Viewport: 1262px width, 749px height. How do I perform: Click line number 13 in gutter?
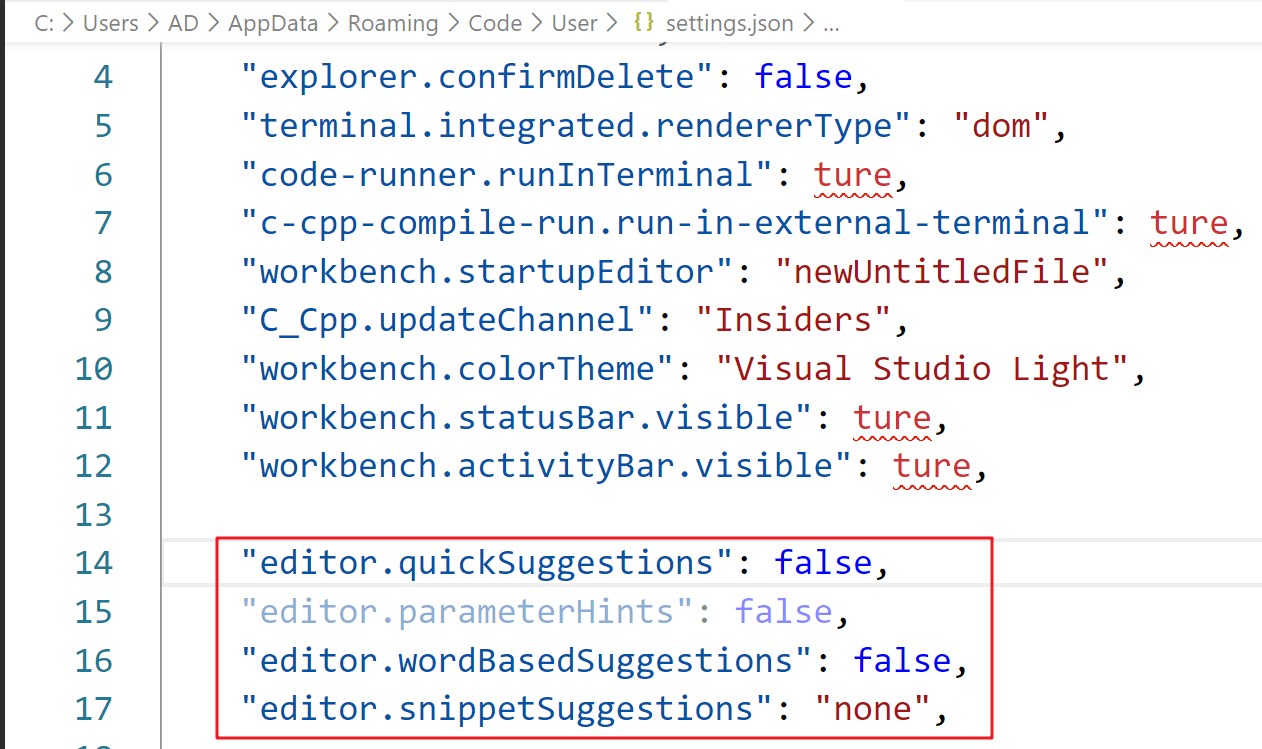(94, 515)
